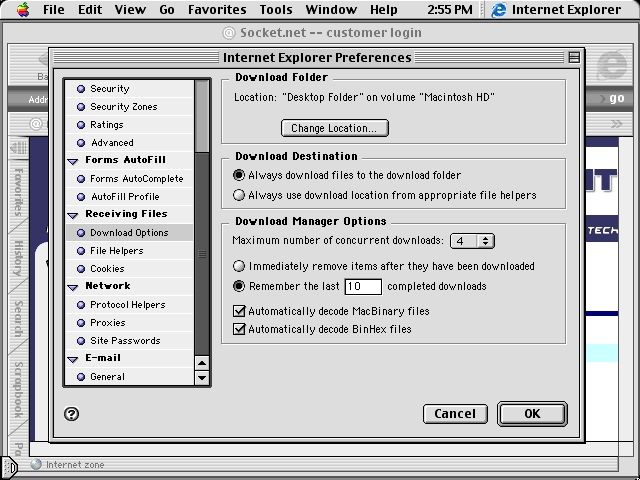Click the toolbar overflow chevron in browser

point(616,123)
